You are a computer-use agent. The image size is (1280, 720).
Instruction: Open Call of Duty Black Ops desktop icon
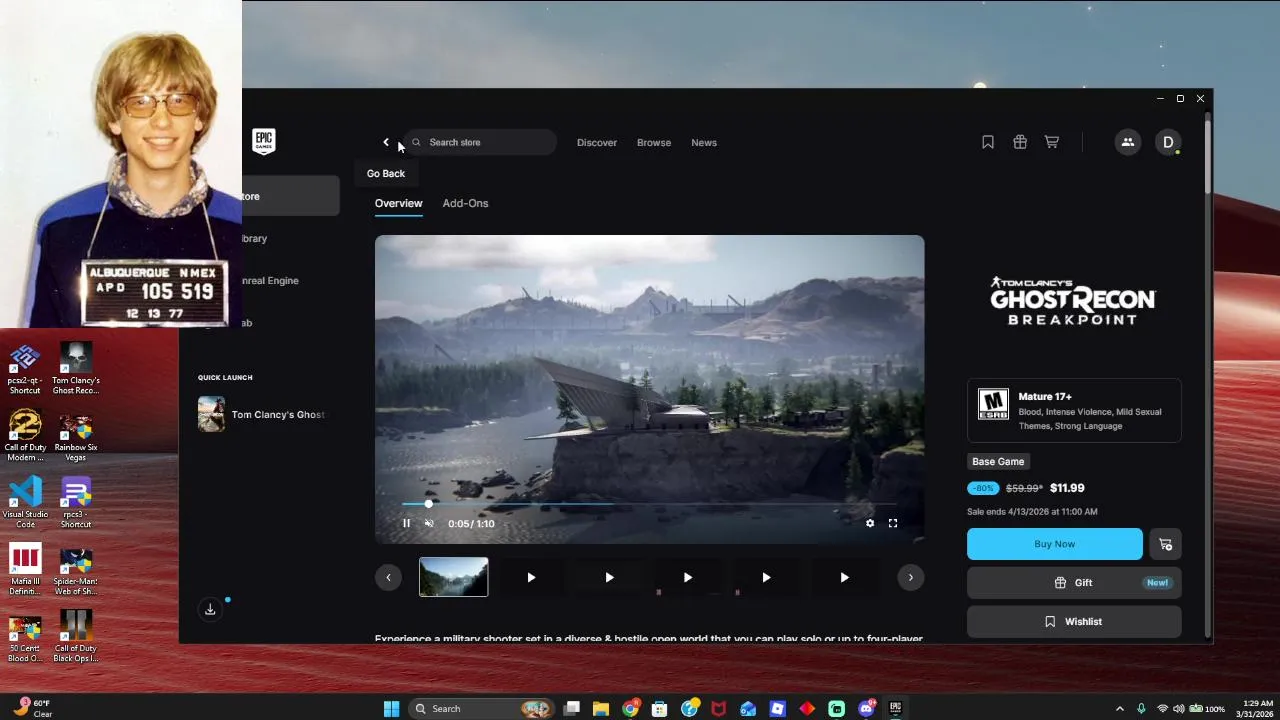point(76,637)
